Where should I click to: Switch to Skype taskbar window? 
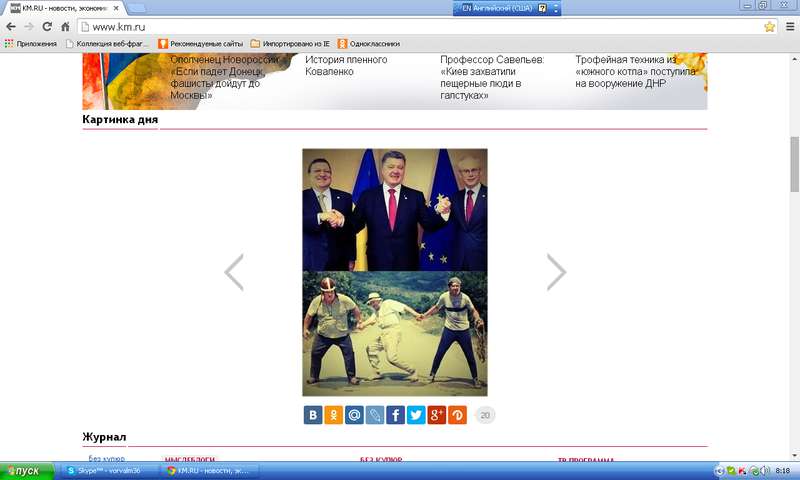click(108, 471)
